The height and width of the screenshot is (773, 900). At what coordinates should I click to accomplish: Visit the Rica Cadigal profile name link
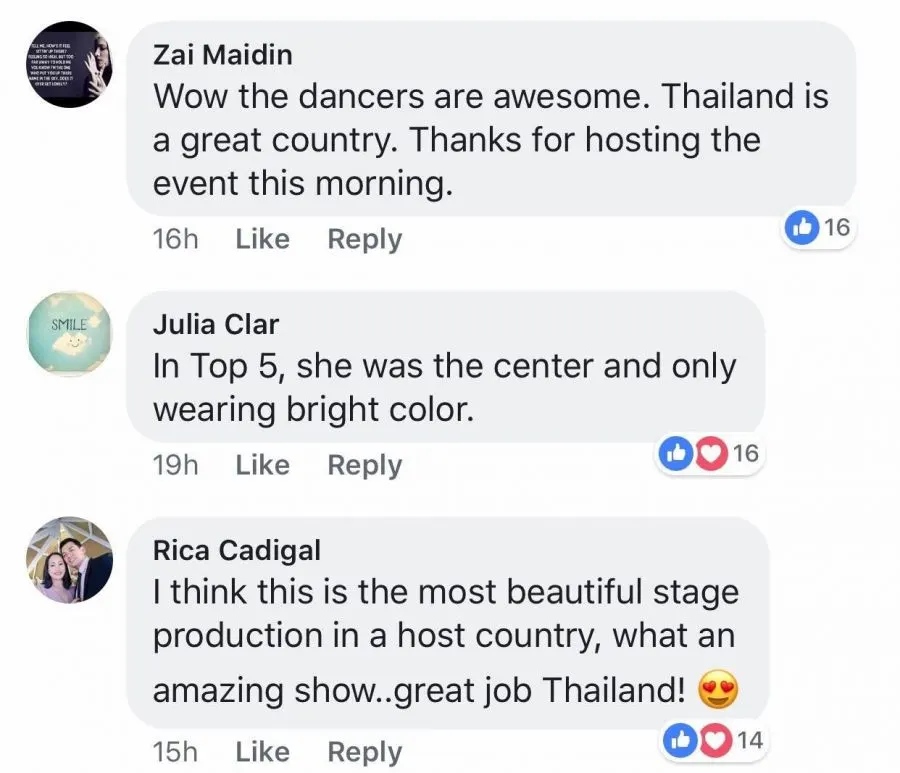click(x=236, y=550)
